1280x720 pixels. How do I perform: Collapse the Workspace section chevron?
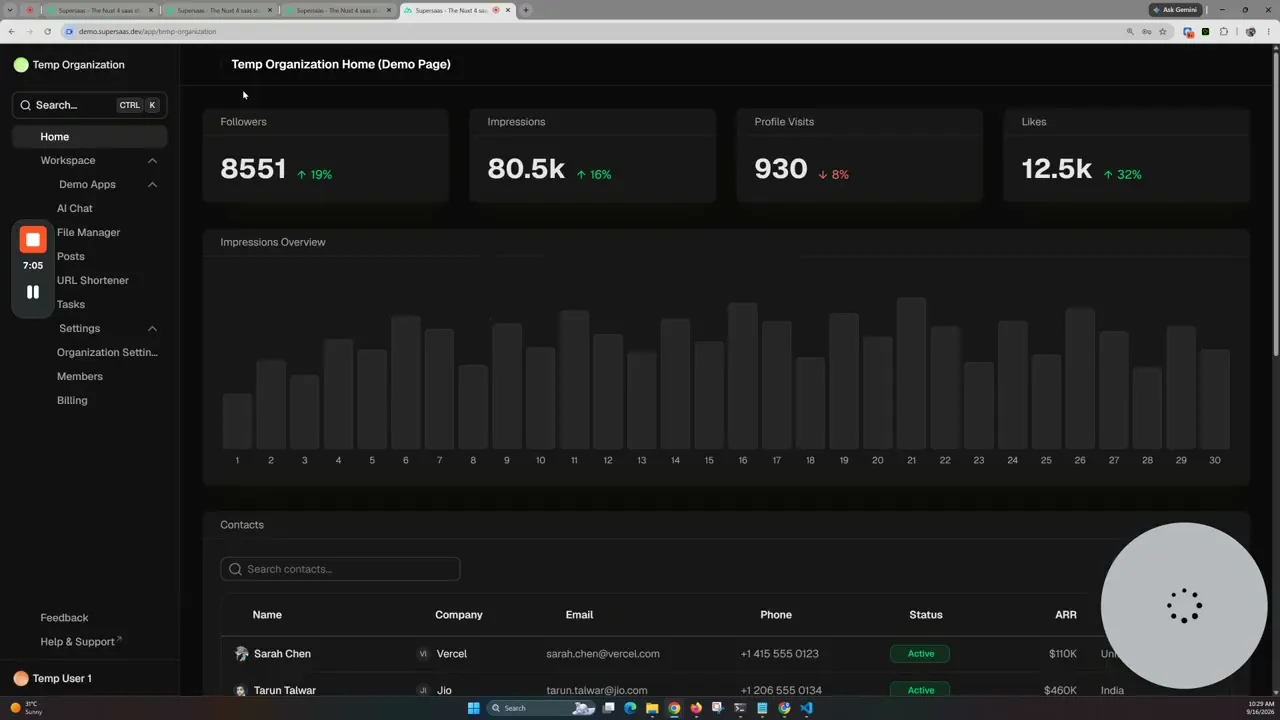click(x=152, y=161)
